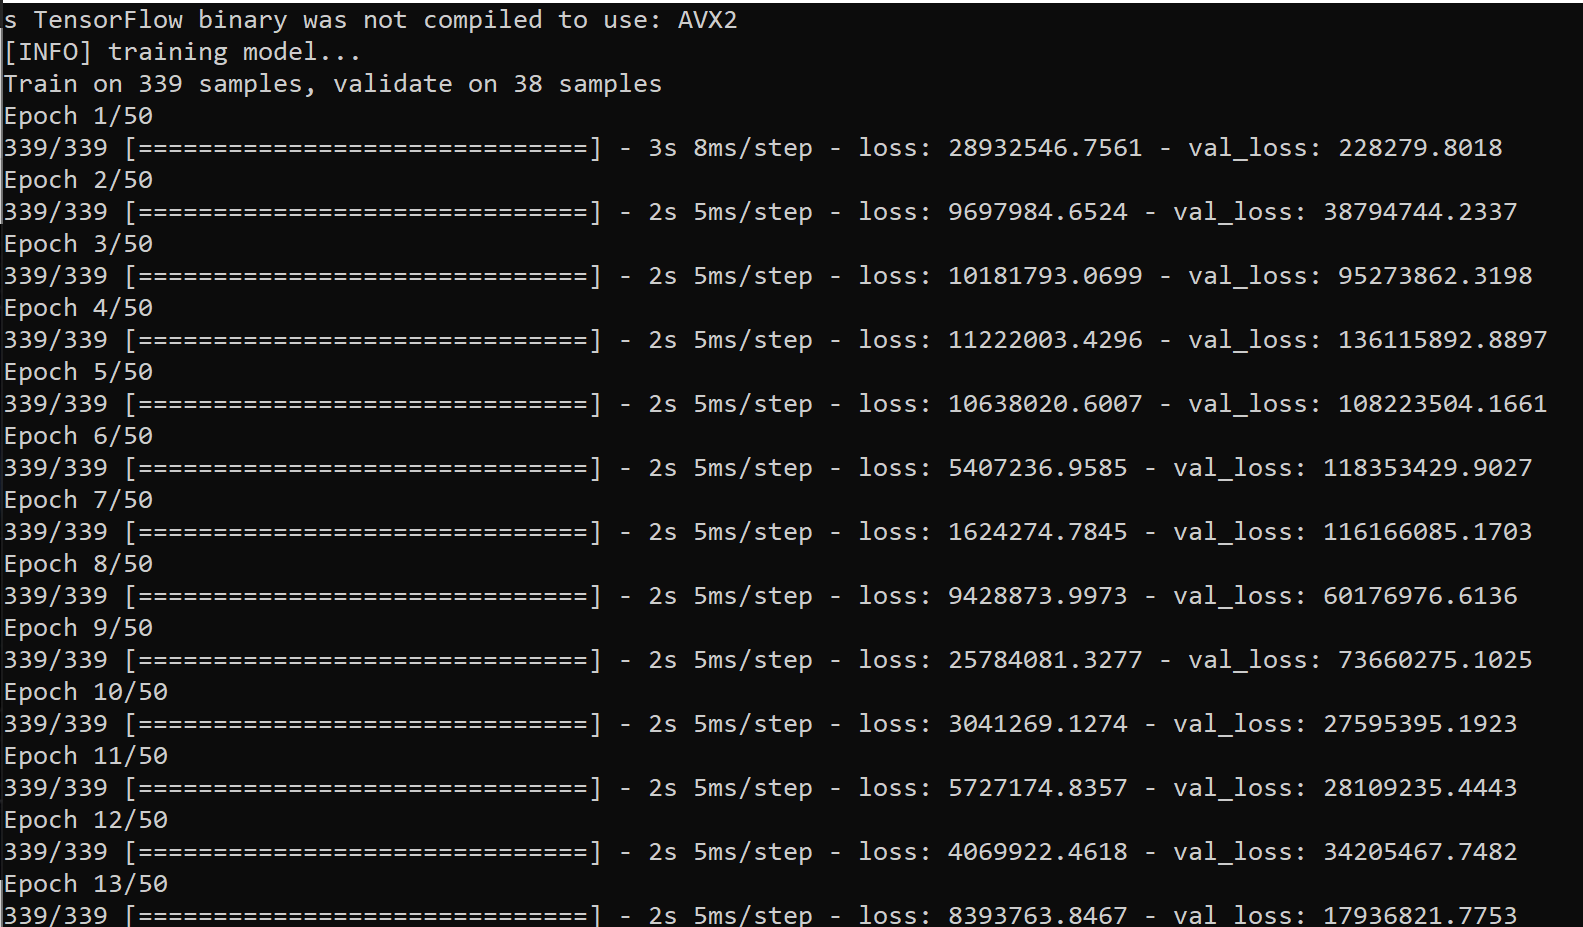1583x927 pixels.
Task: Click the "339/339" counter in epoch 10 row
Action: [56, 724]
